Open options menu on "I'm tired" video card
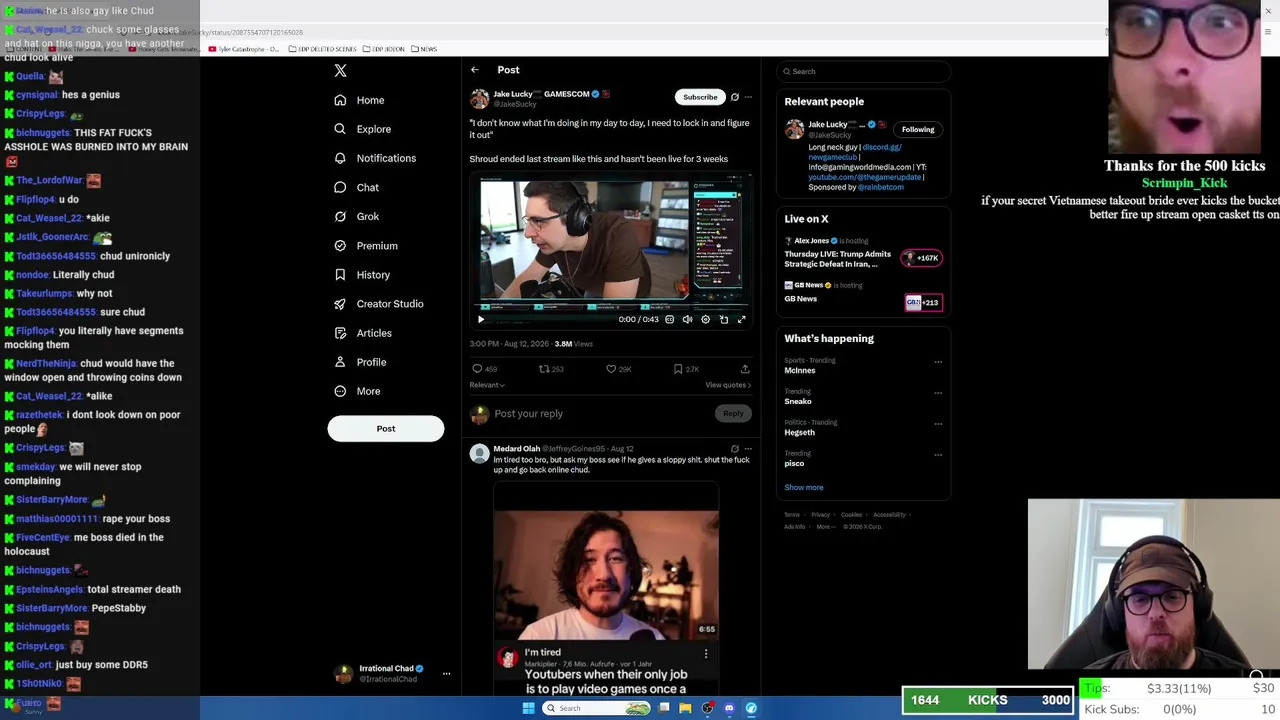Screen dimensions: 1280x720 706,654
